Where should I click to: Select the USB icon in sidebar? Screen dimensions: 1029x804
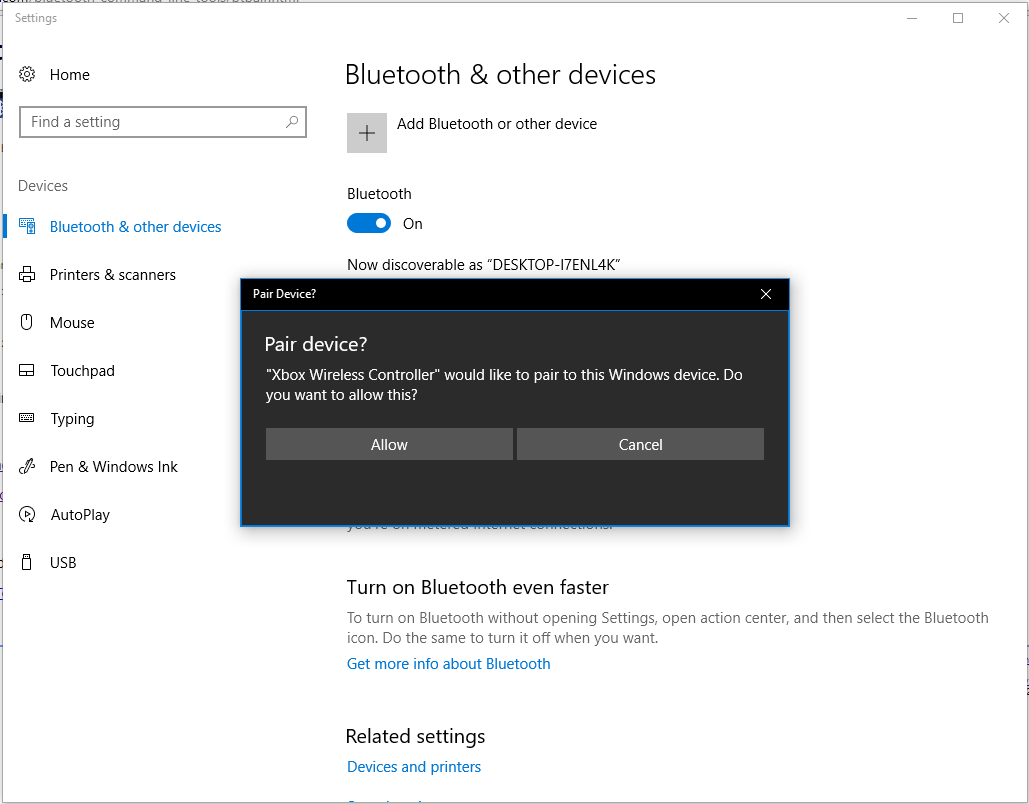[26, 562]
